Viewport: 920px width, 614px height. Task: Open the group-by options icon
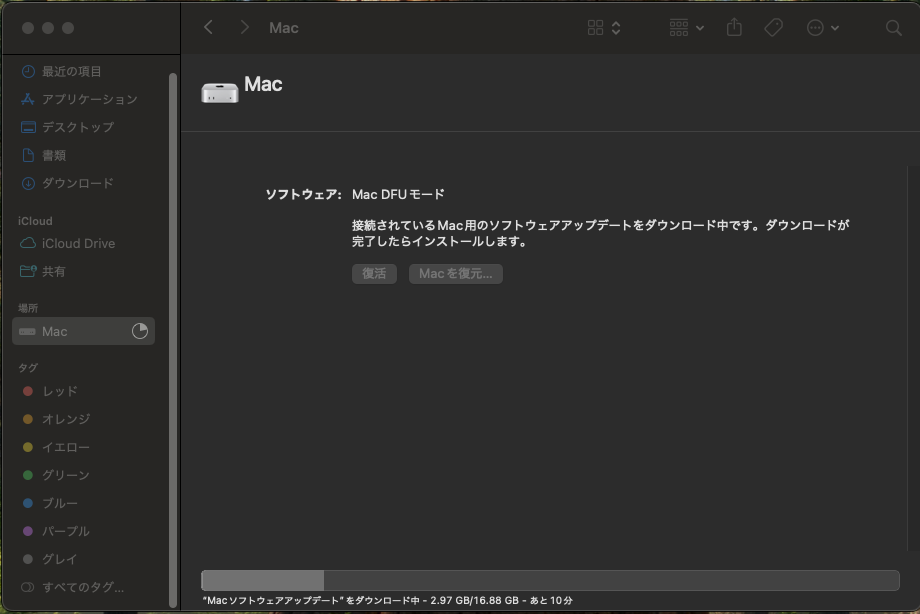point(679,28)
